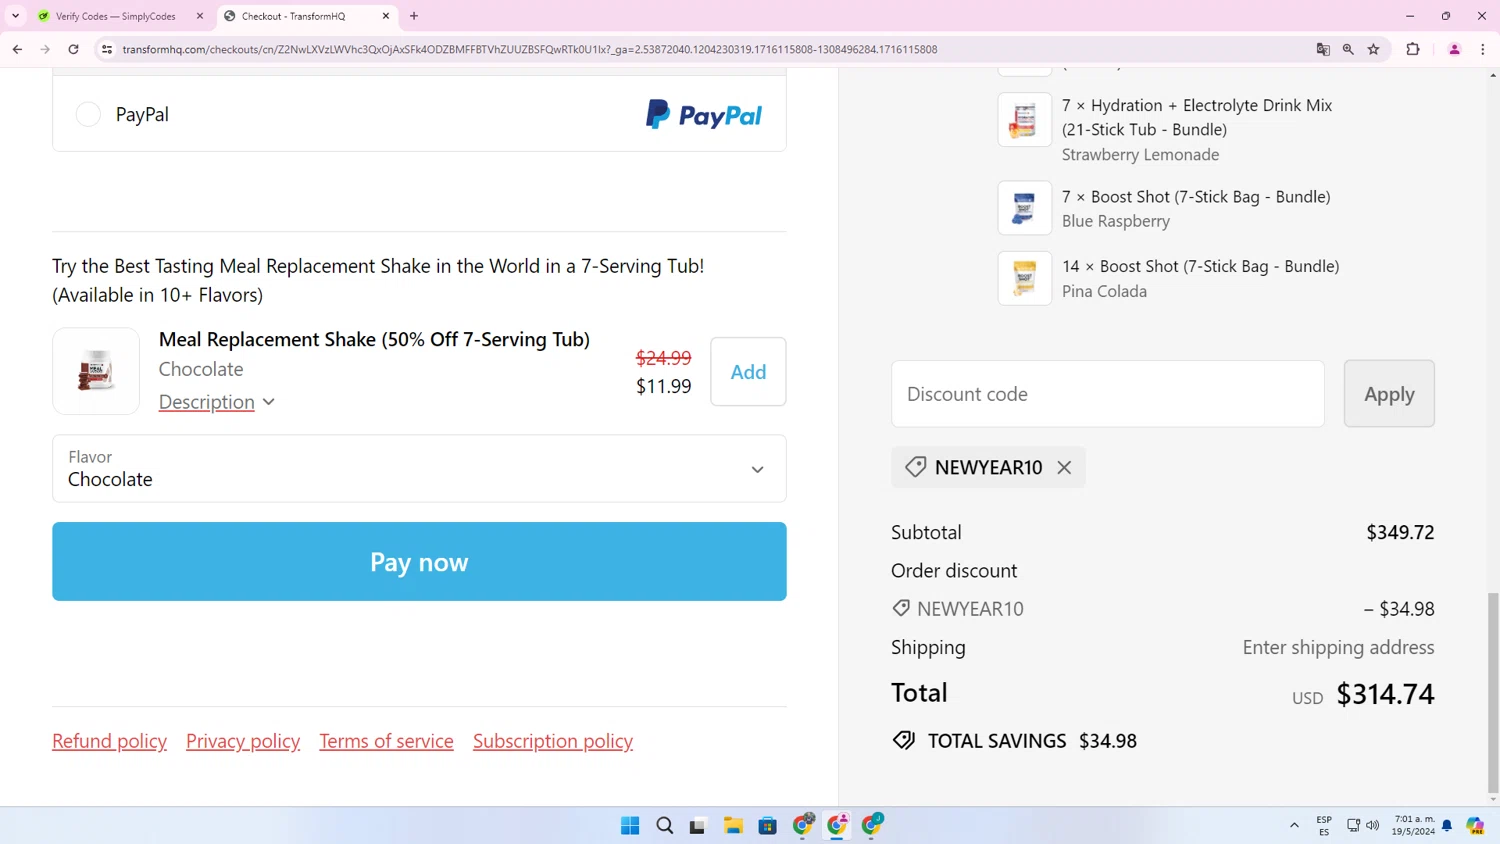Remove the NEWYEAR10 discount tag
This screenshot has width=1500, height=844.
pyautogui.click(x=1064, y=467)
